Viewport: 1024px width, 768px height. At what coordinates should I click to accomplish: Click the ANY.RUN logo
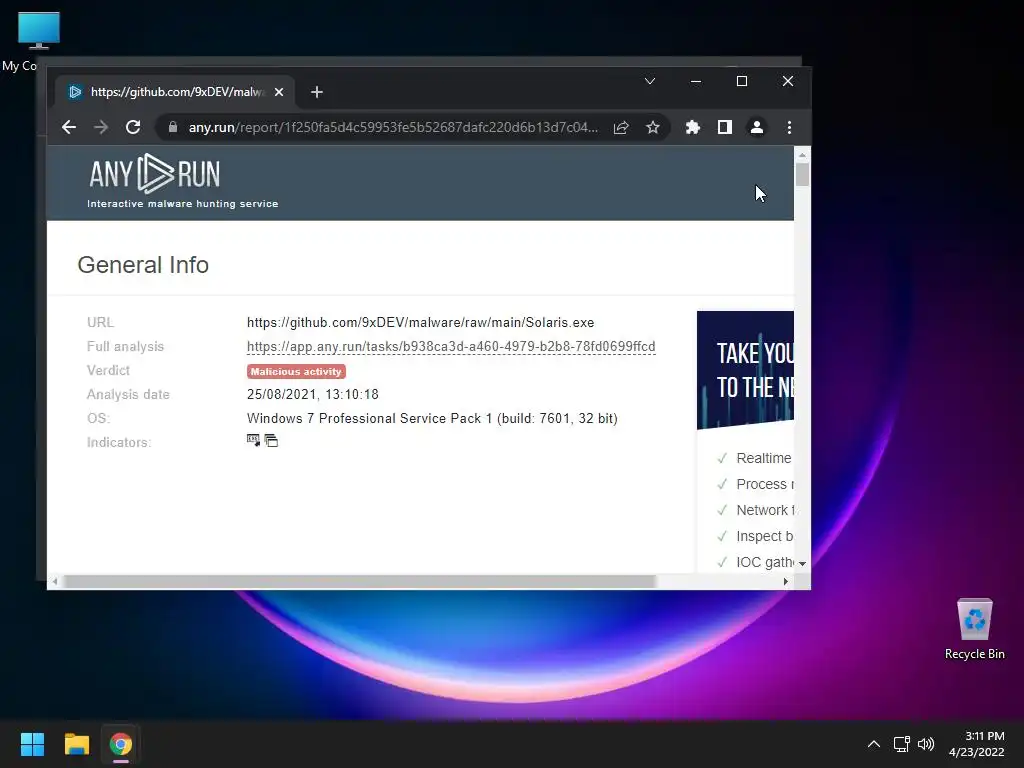[x=155, y=174]
